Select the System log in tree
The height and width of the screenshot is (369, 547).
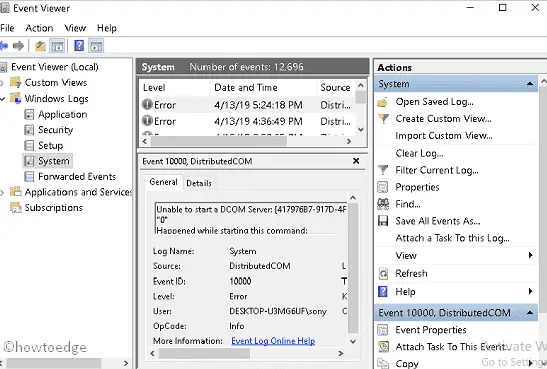[x=48, y=161]
